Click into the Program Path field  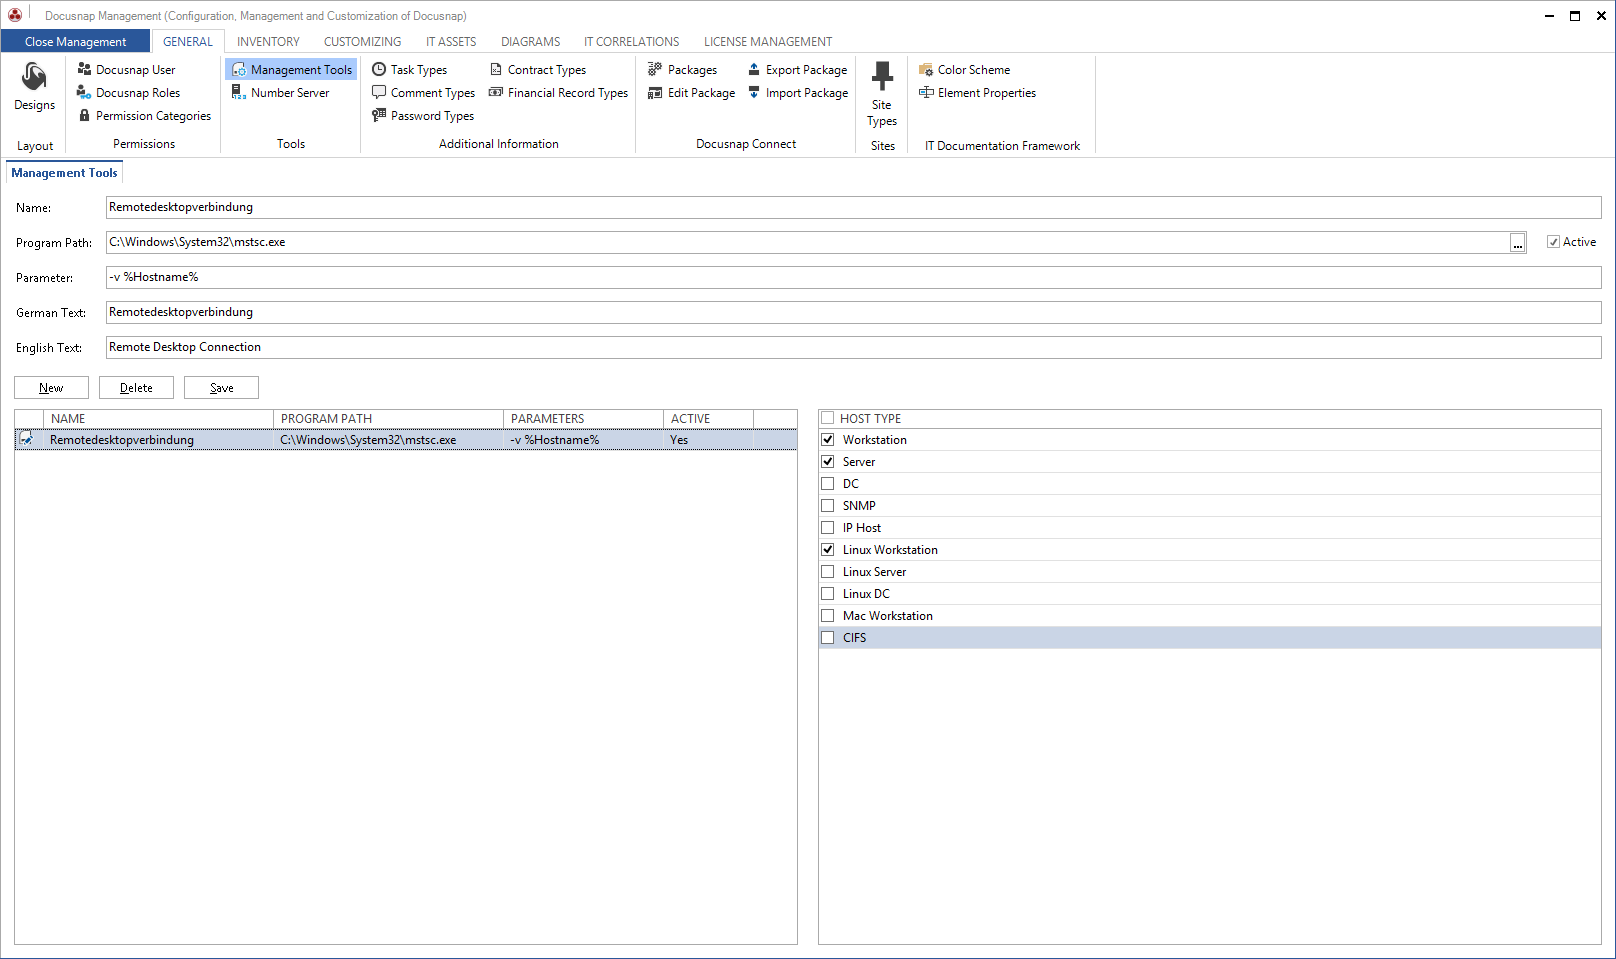coord(807,242)
